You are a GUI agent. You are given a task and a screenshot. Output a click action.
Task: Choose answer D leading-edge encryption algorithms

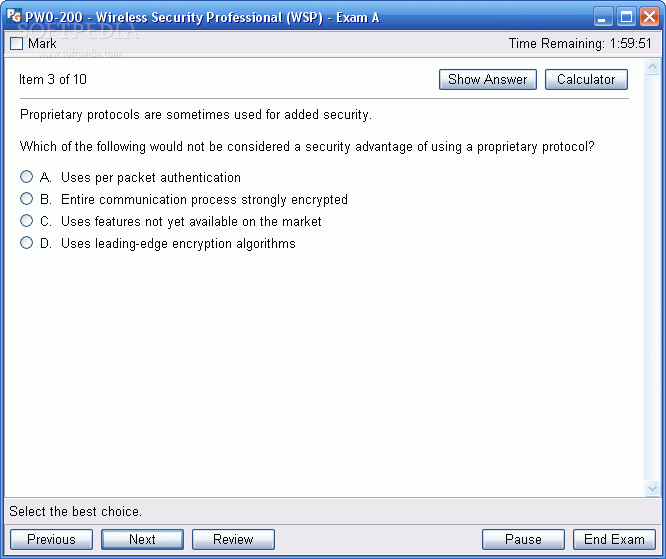tap(26, 243)
